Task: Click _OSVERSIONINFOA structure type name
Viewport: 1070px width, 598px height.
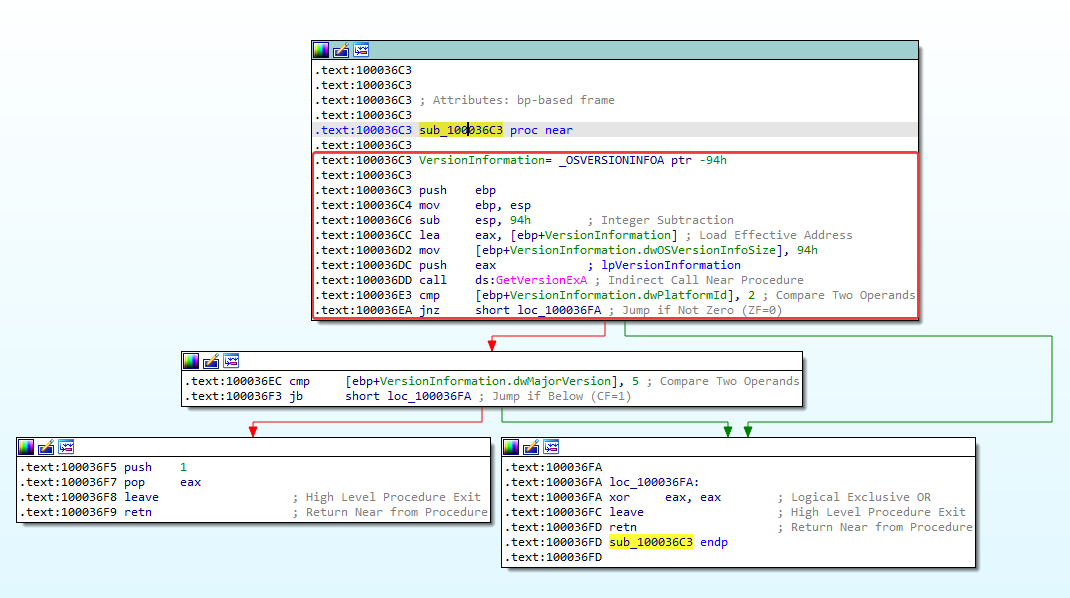Action: click(611, 160)
